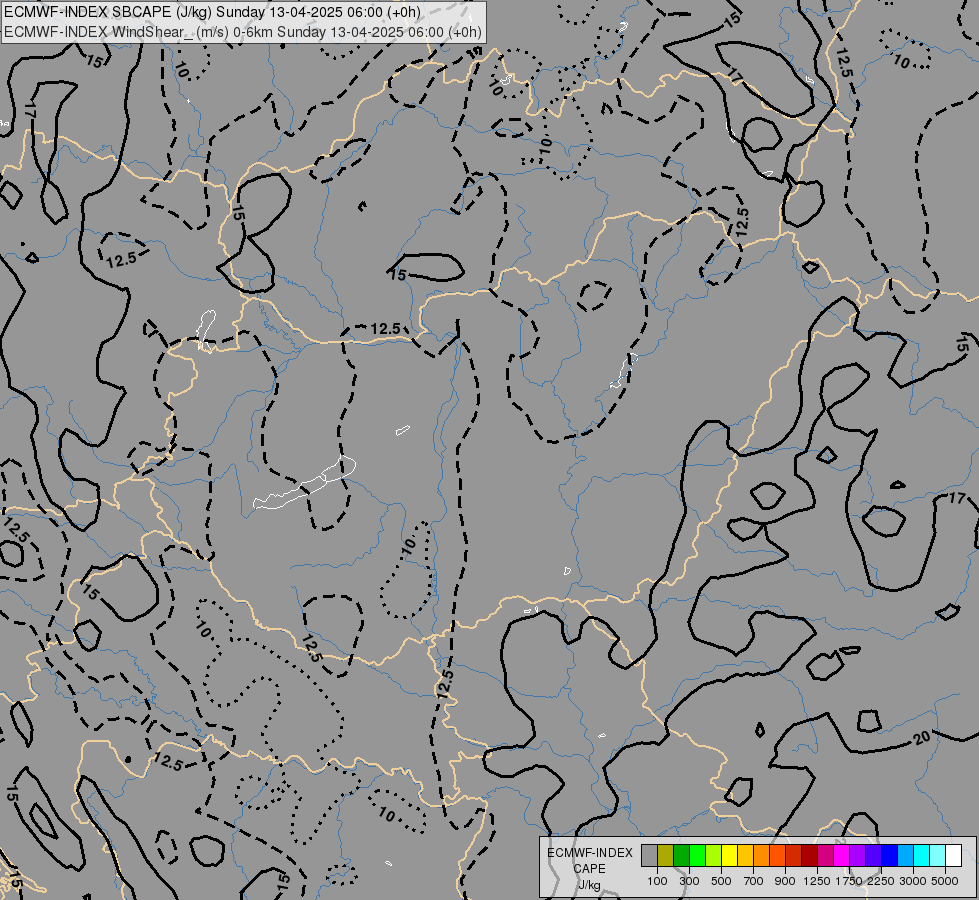Select the olive swatch right of 100
979x900 pixels.
coord(666,856)
